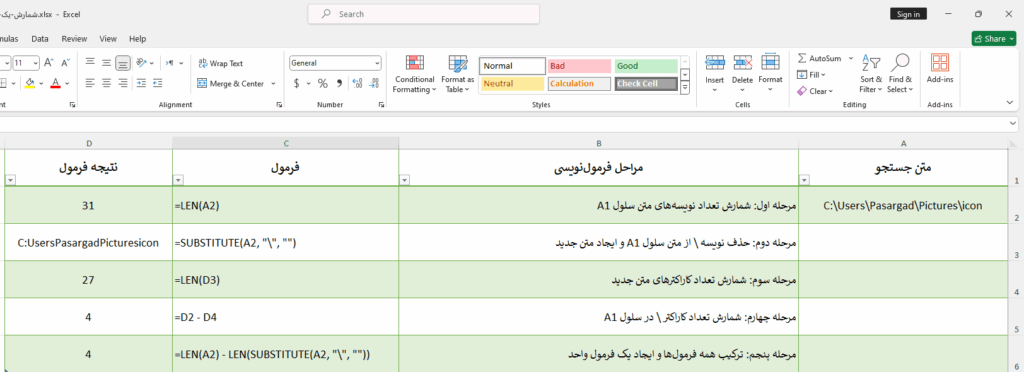Open the font color dropdown arrow
This screenshot has height=372, width=1024.
click(x=67, y=84)
